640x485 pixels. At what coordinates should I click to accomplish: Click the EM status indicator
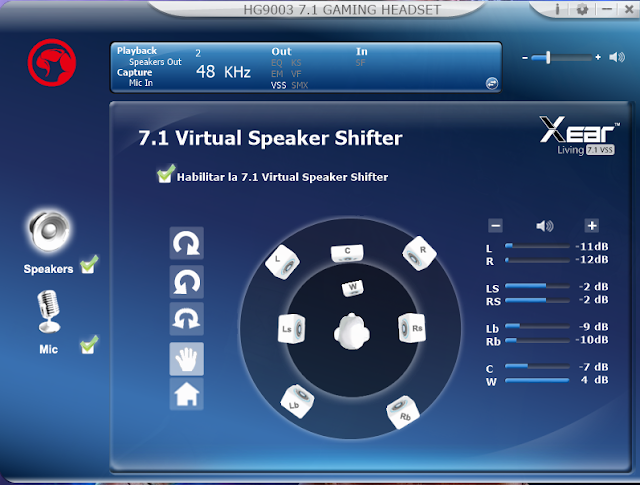tap(277, 74)
